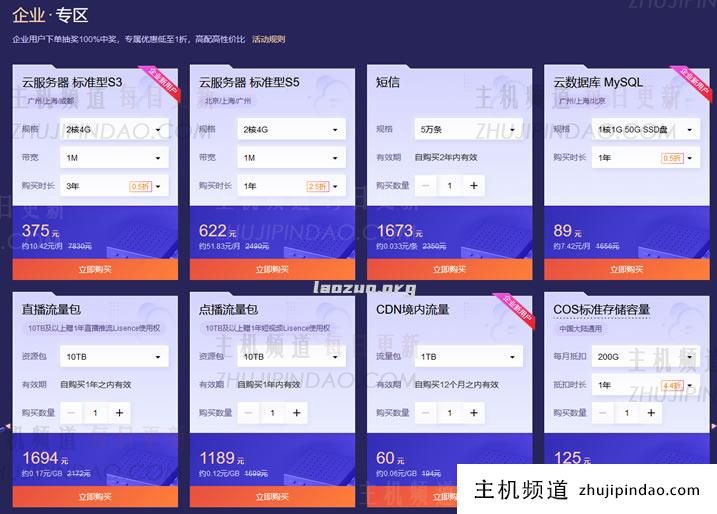Expand the 短信 规格 dropdown showing 5万条
Viewport: 717px width, 514px height.
(x=468, y=129)
